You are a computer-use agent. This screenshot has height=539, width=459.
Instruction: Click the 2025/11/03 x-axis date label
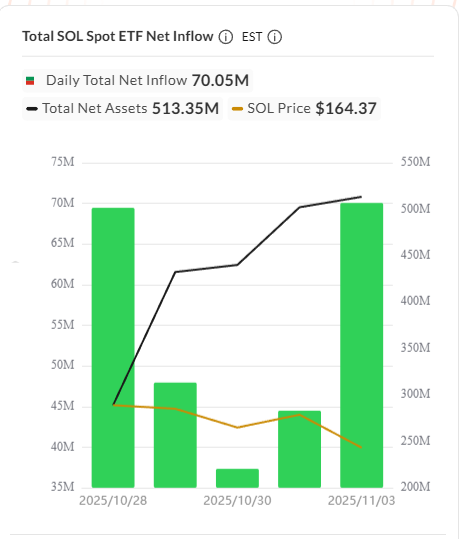click(x=361, y=500)
